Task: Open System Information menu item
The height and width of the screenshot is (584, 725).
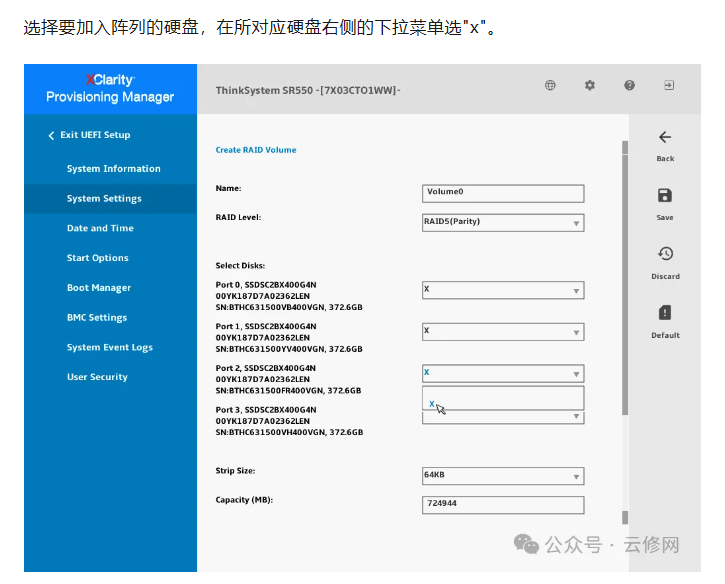Action: coord(113,169)
